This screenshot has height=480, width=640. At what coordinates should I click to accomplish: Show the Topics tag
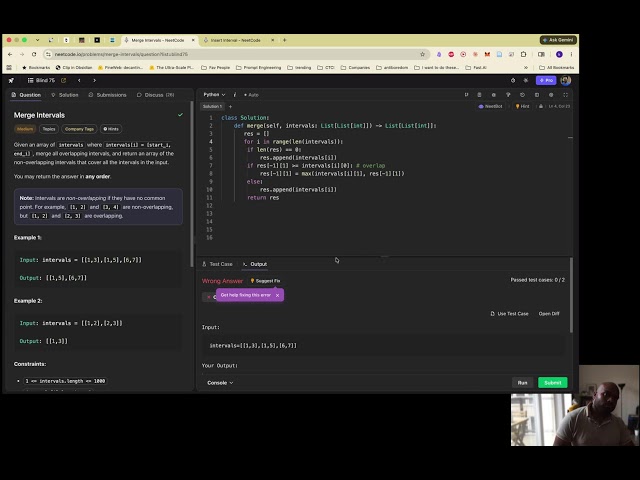pos(49,129)
